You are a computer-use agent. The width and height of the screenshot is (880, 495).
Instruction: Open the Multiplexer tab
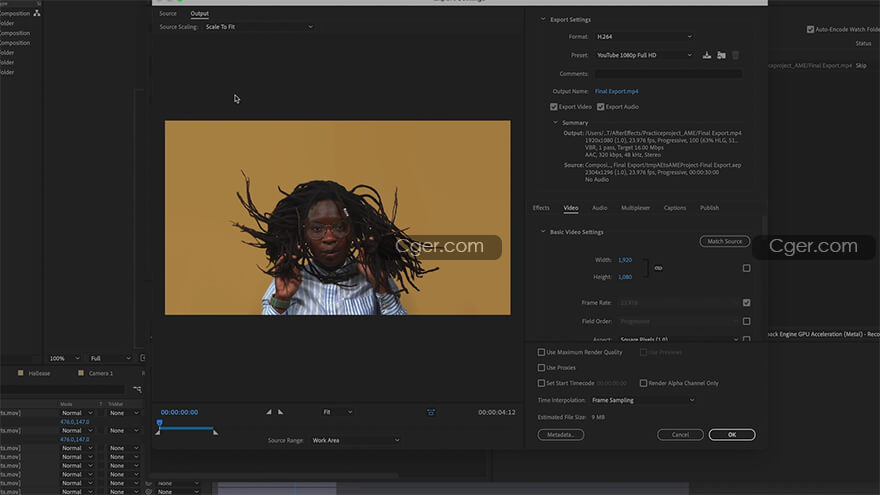(635, 208)
